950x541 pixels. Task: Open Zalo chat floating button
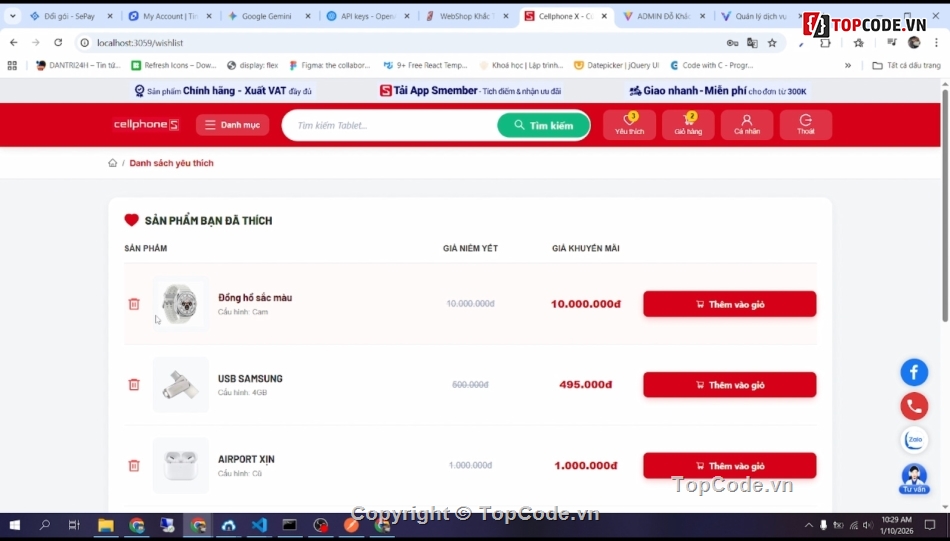[x=914, y=440]
